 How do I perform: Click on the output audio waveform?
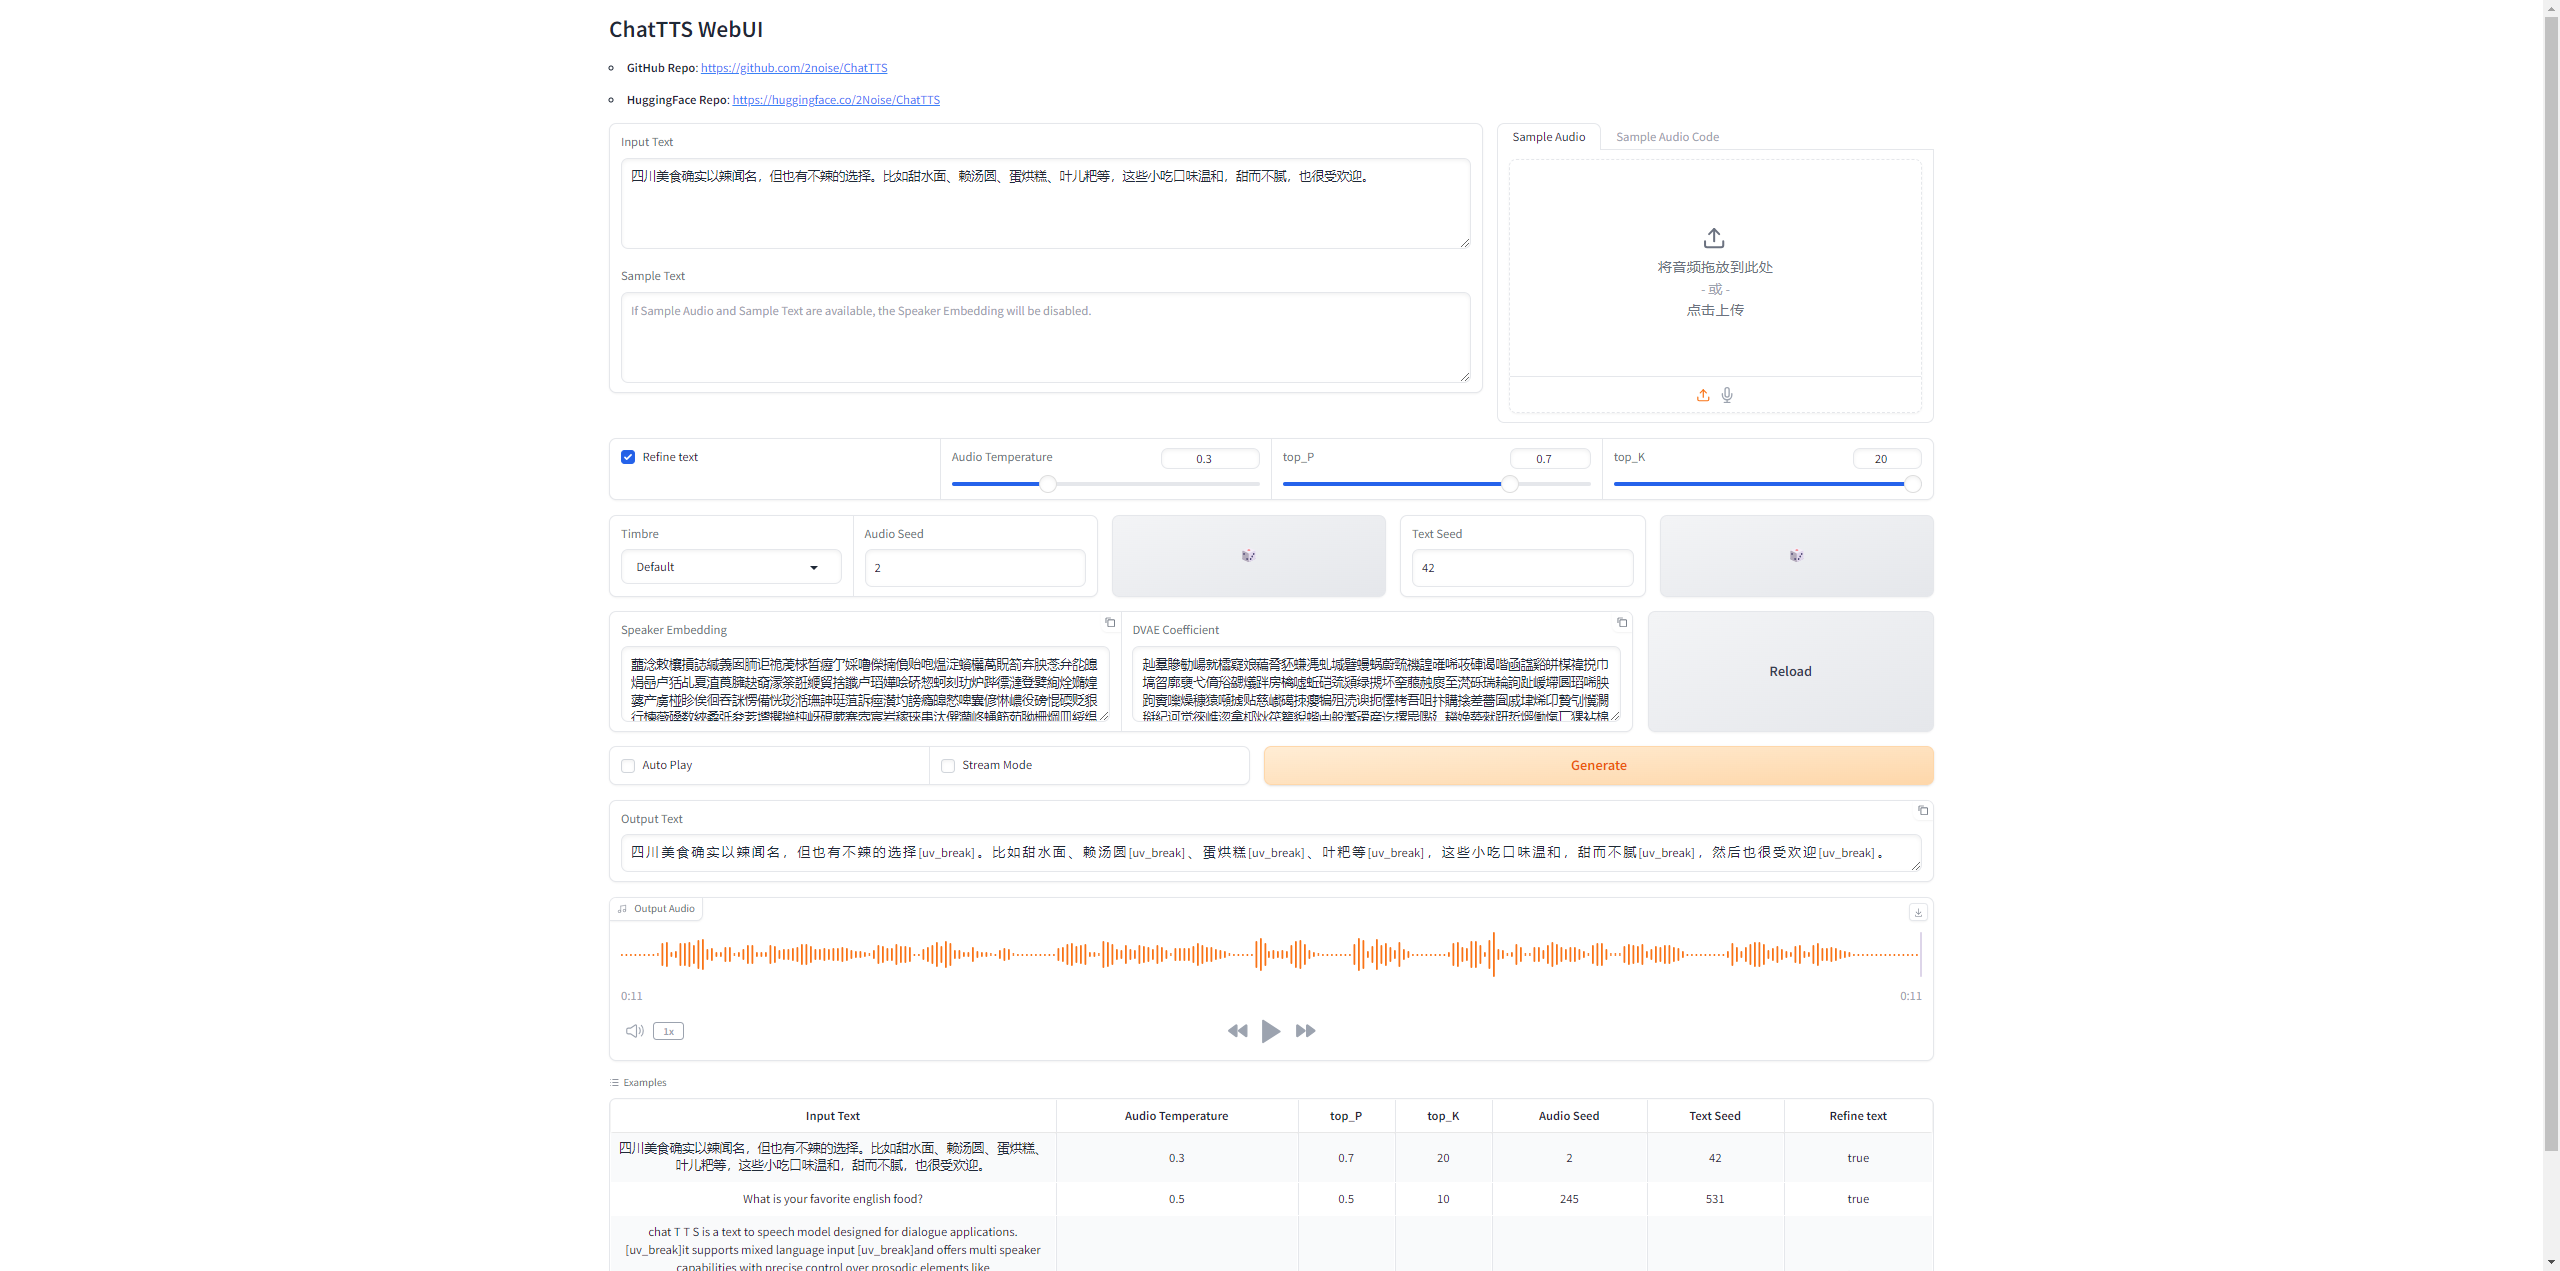tap(1270, 955)
